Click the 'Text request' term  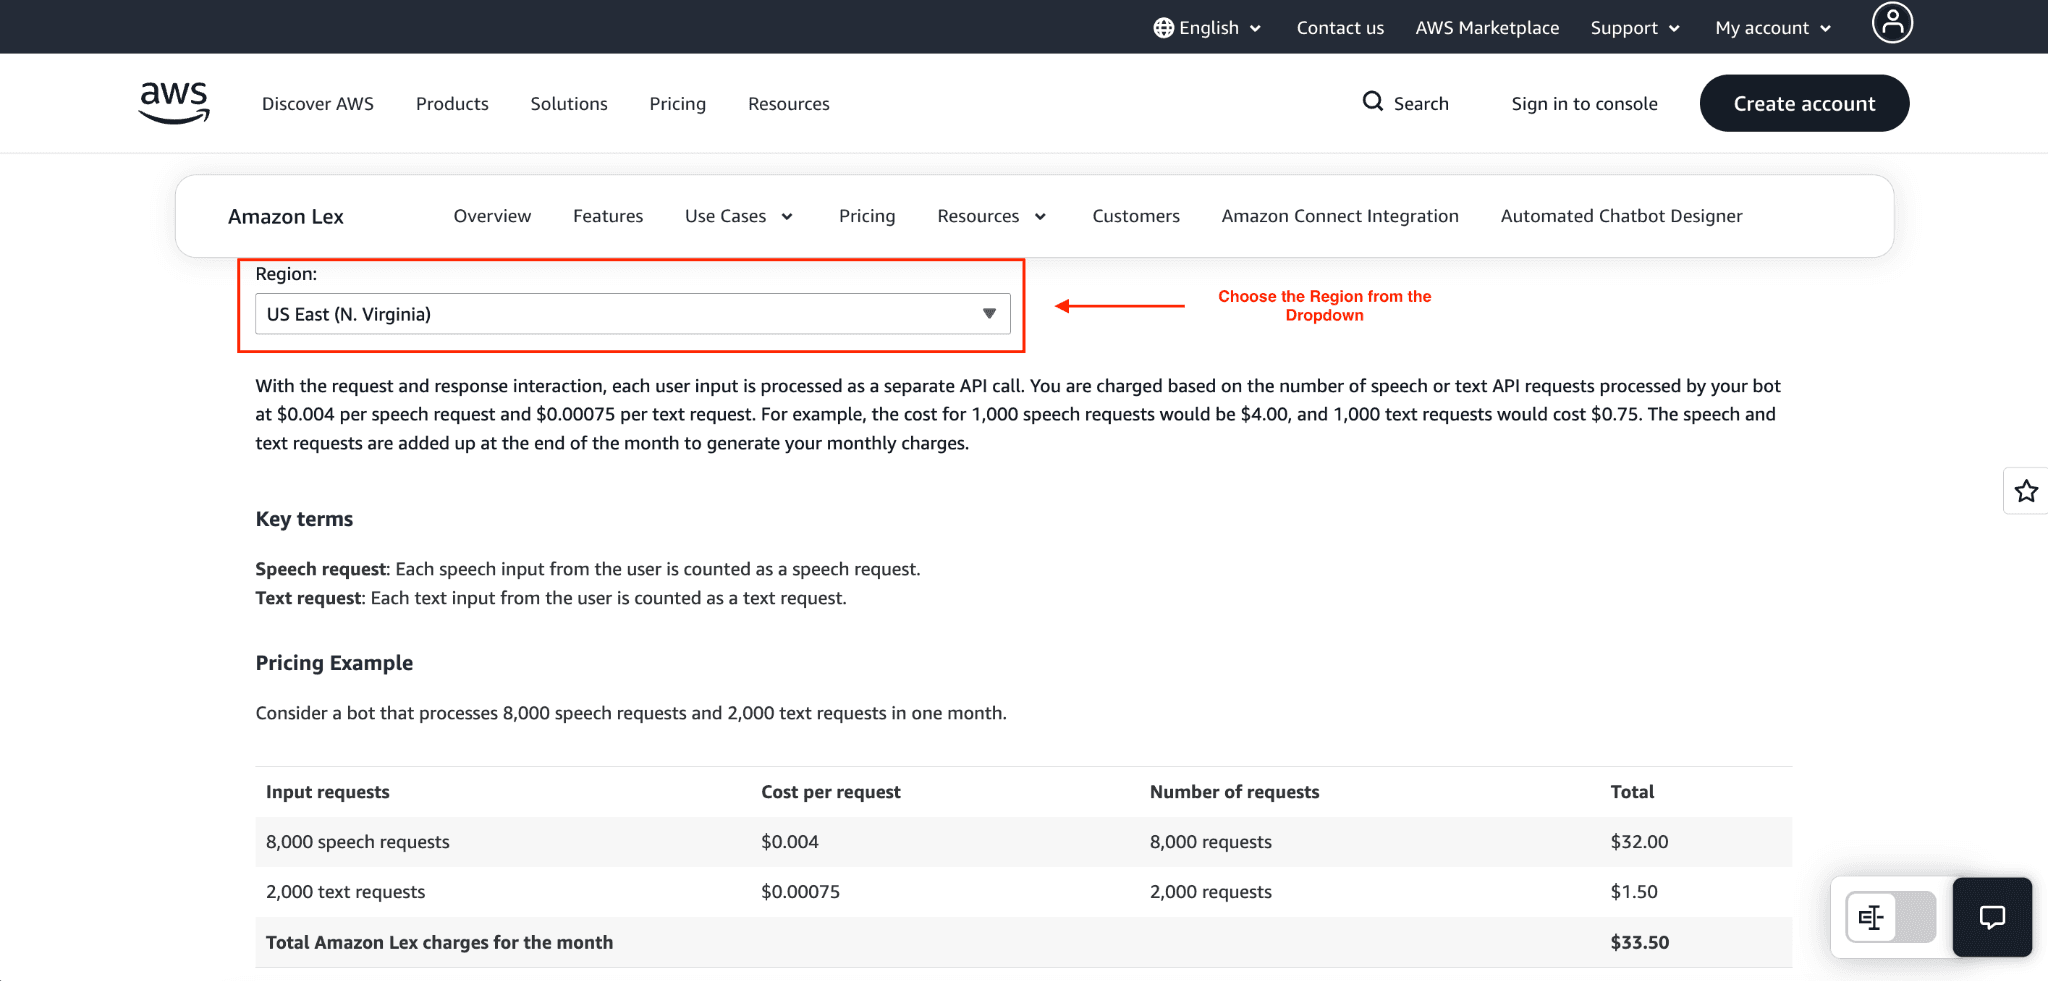tap(308, 598)
